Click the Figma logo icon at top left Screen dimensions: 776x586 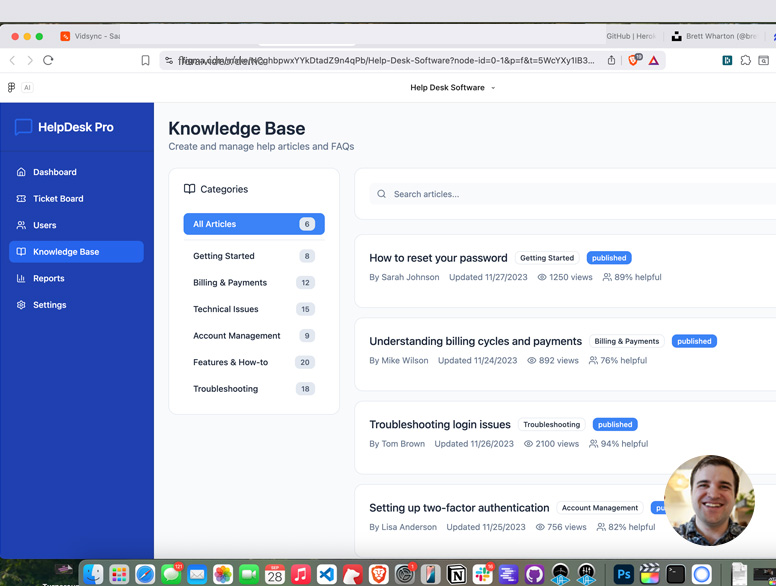[x=12, y=88]
